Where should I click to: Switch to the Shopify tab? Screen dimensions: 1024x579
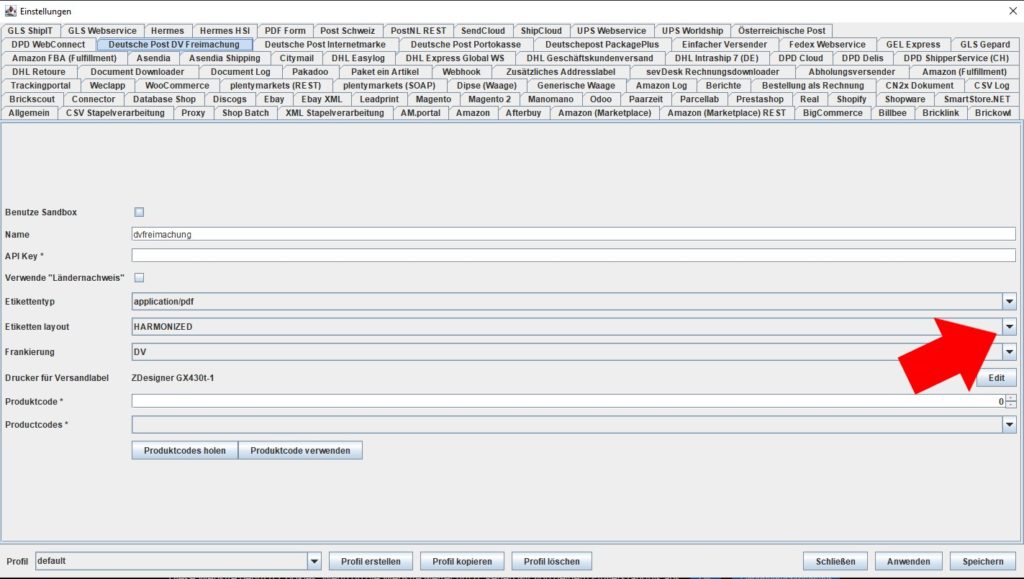point(852,99)
